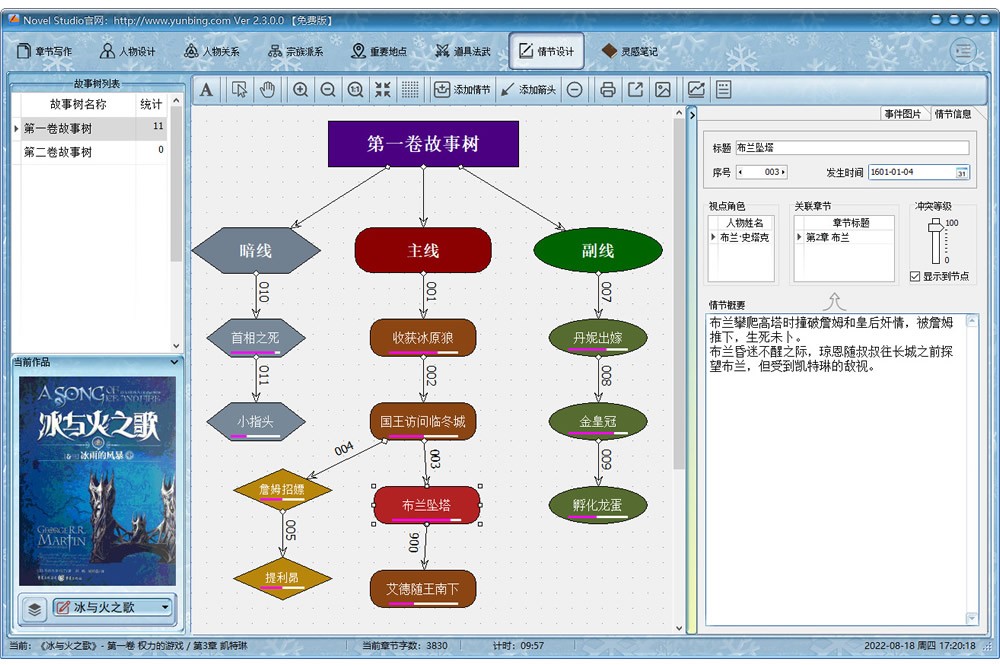Click the layers stack icon below the cover
The image size is (1000, 666).
coord(34,609)
